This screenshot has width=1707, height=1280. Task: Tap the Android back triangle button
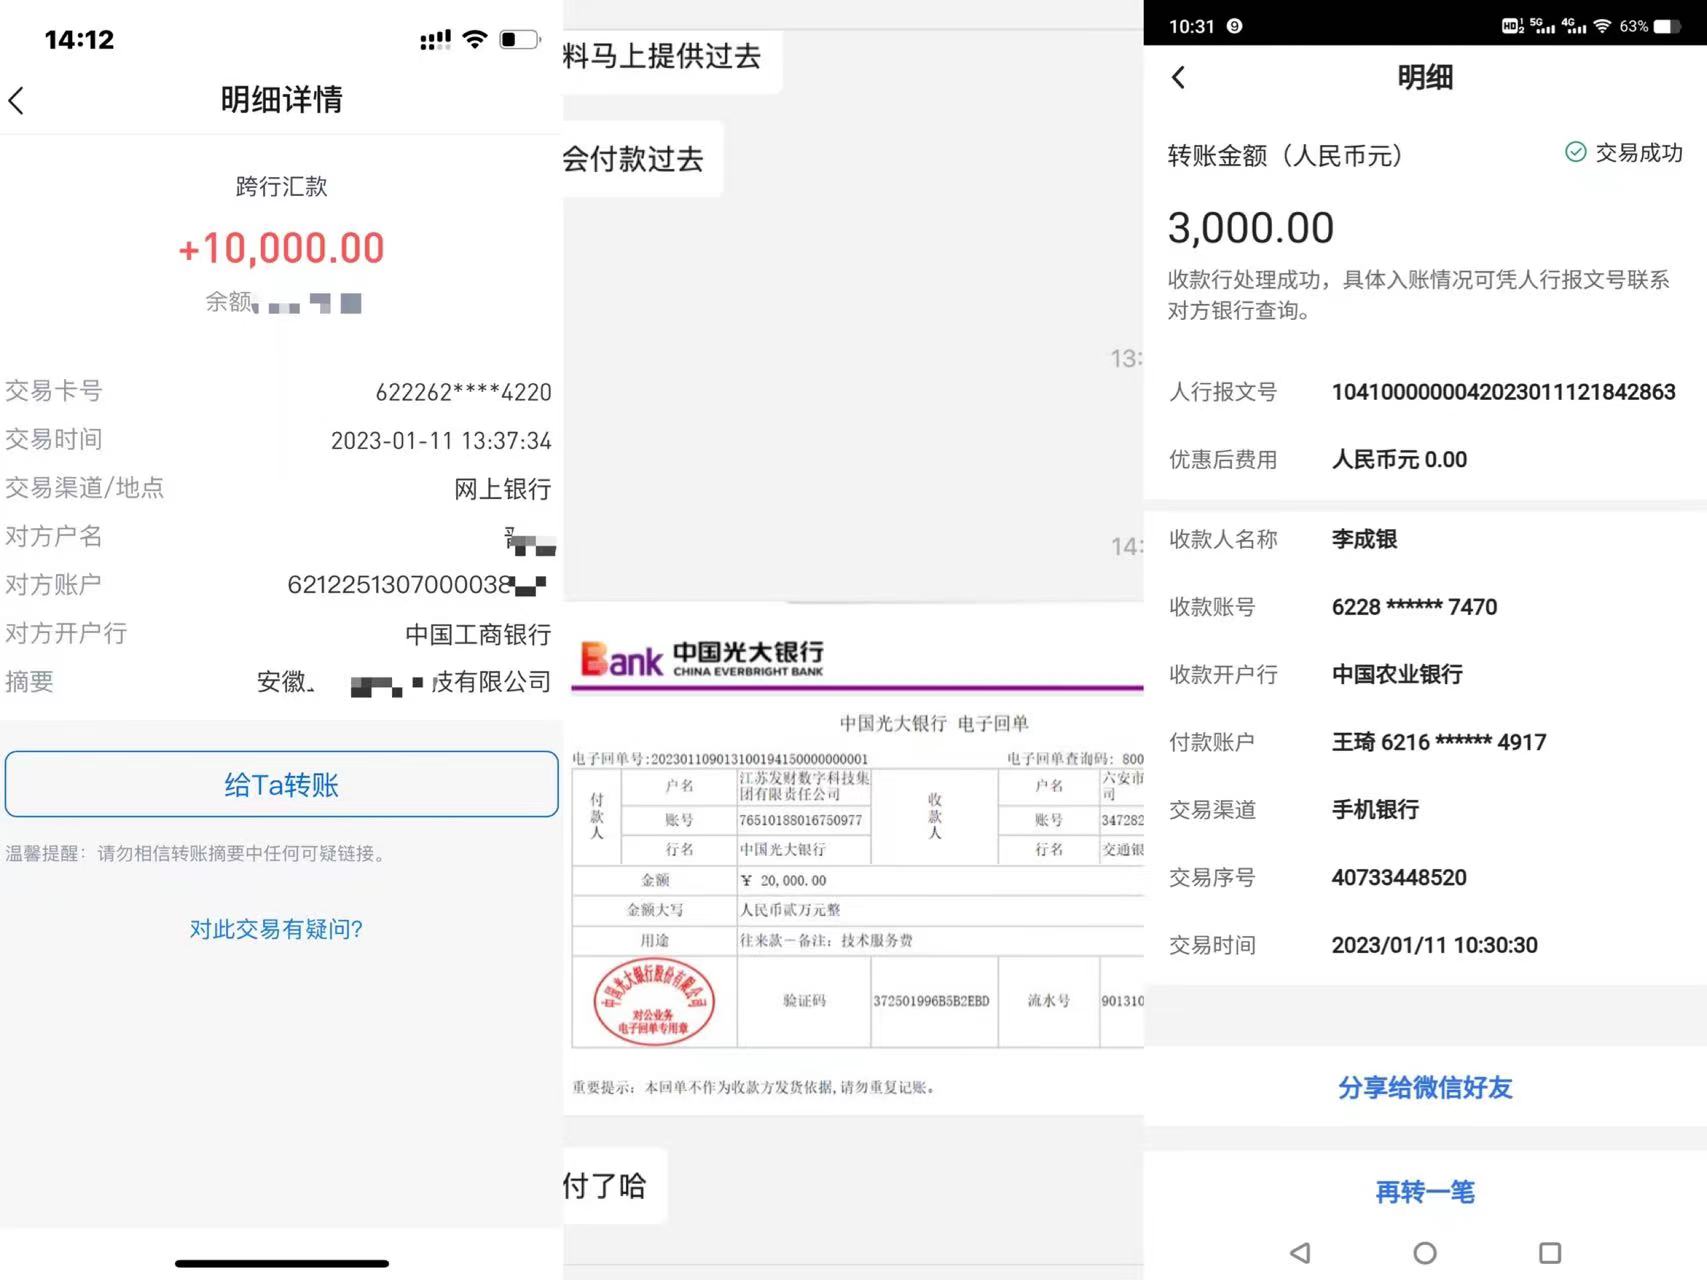pyautogui.click(x=1300, y=1252)
